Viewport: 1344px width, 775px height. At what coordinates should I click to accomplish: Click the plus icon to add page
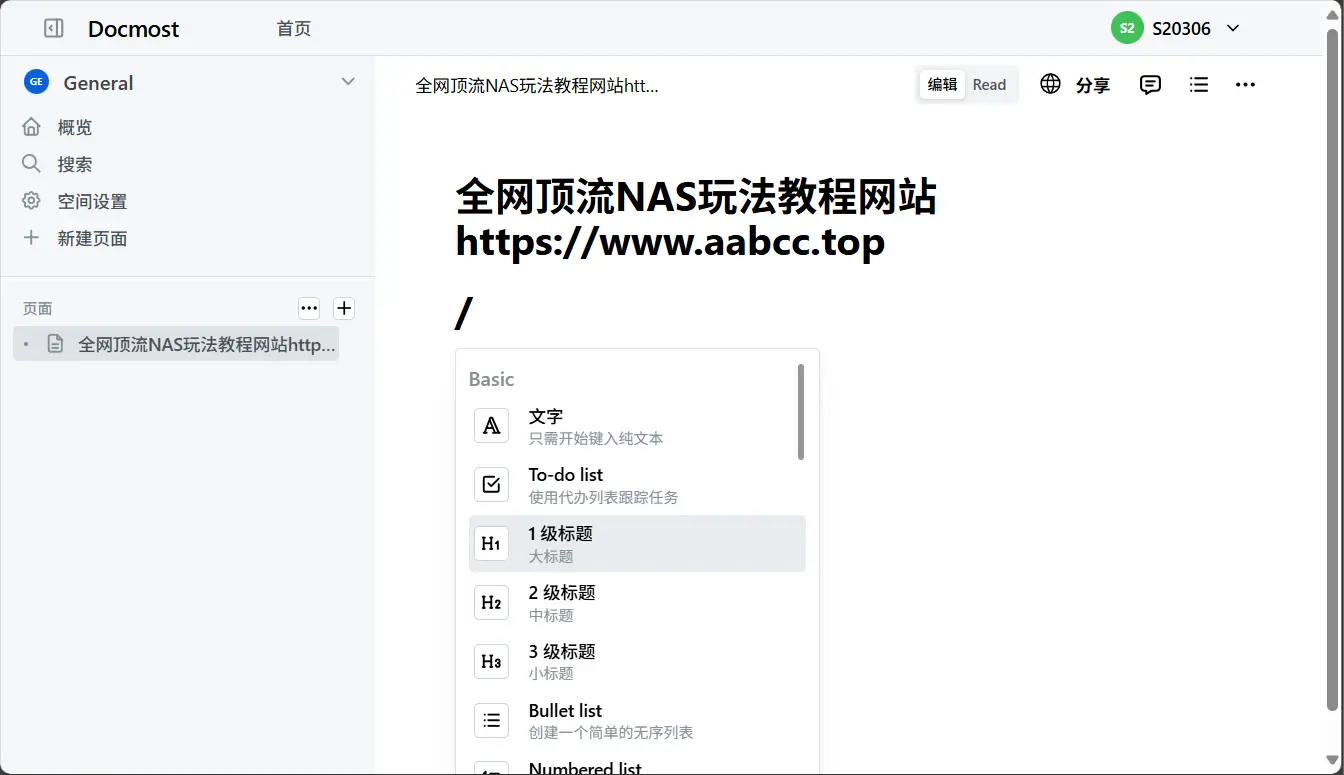(x=343, y=308)
